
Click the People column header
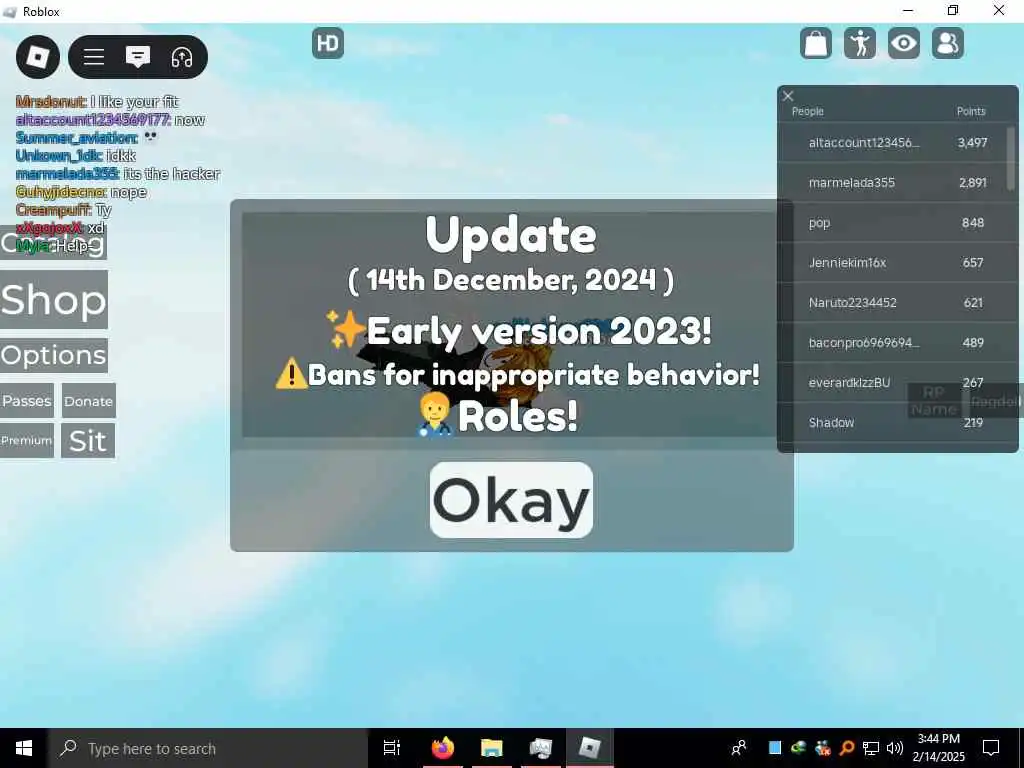click(x=807, y=111)
